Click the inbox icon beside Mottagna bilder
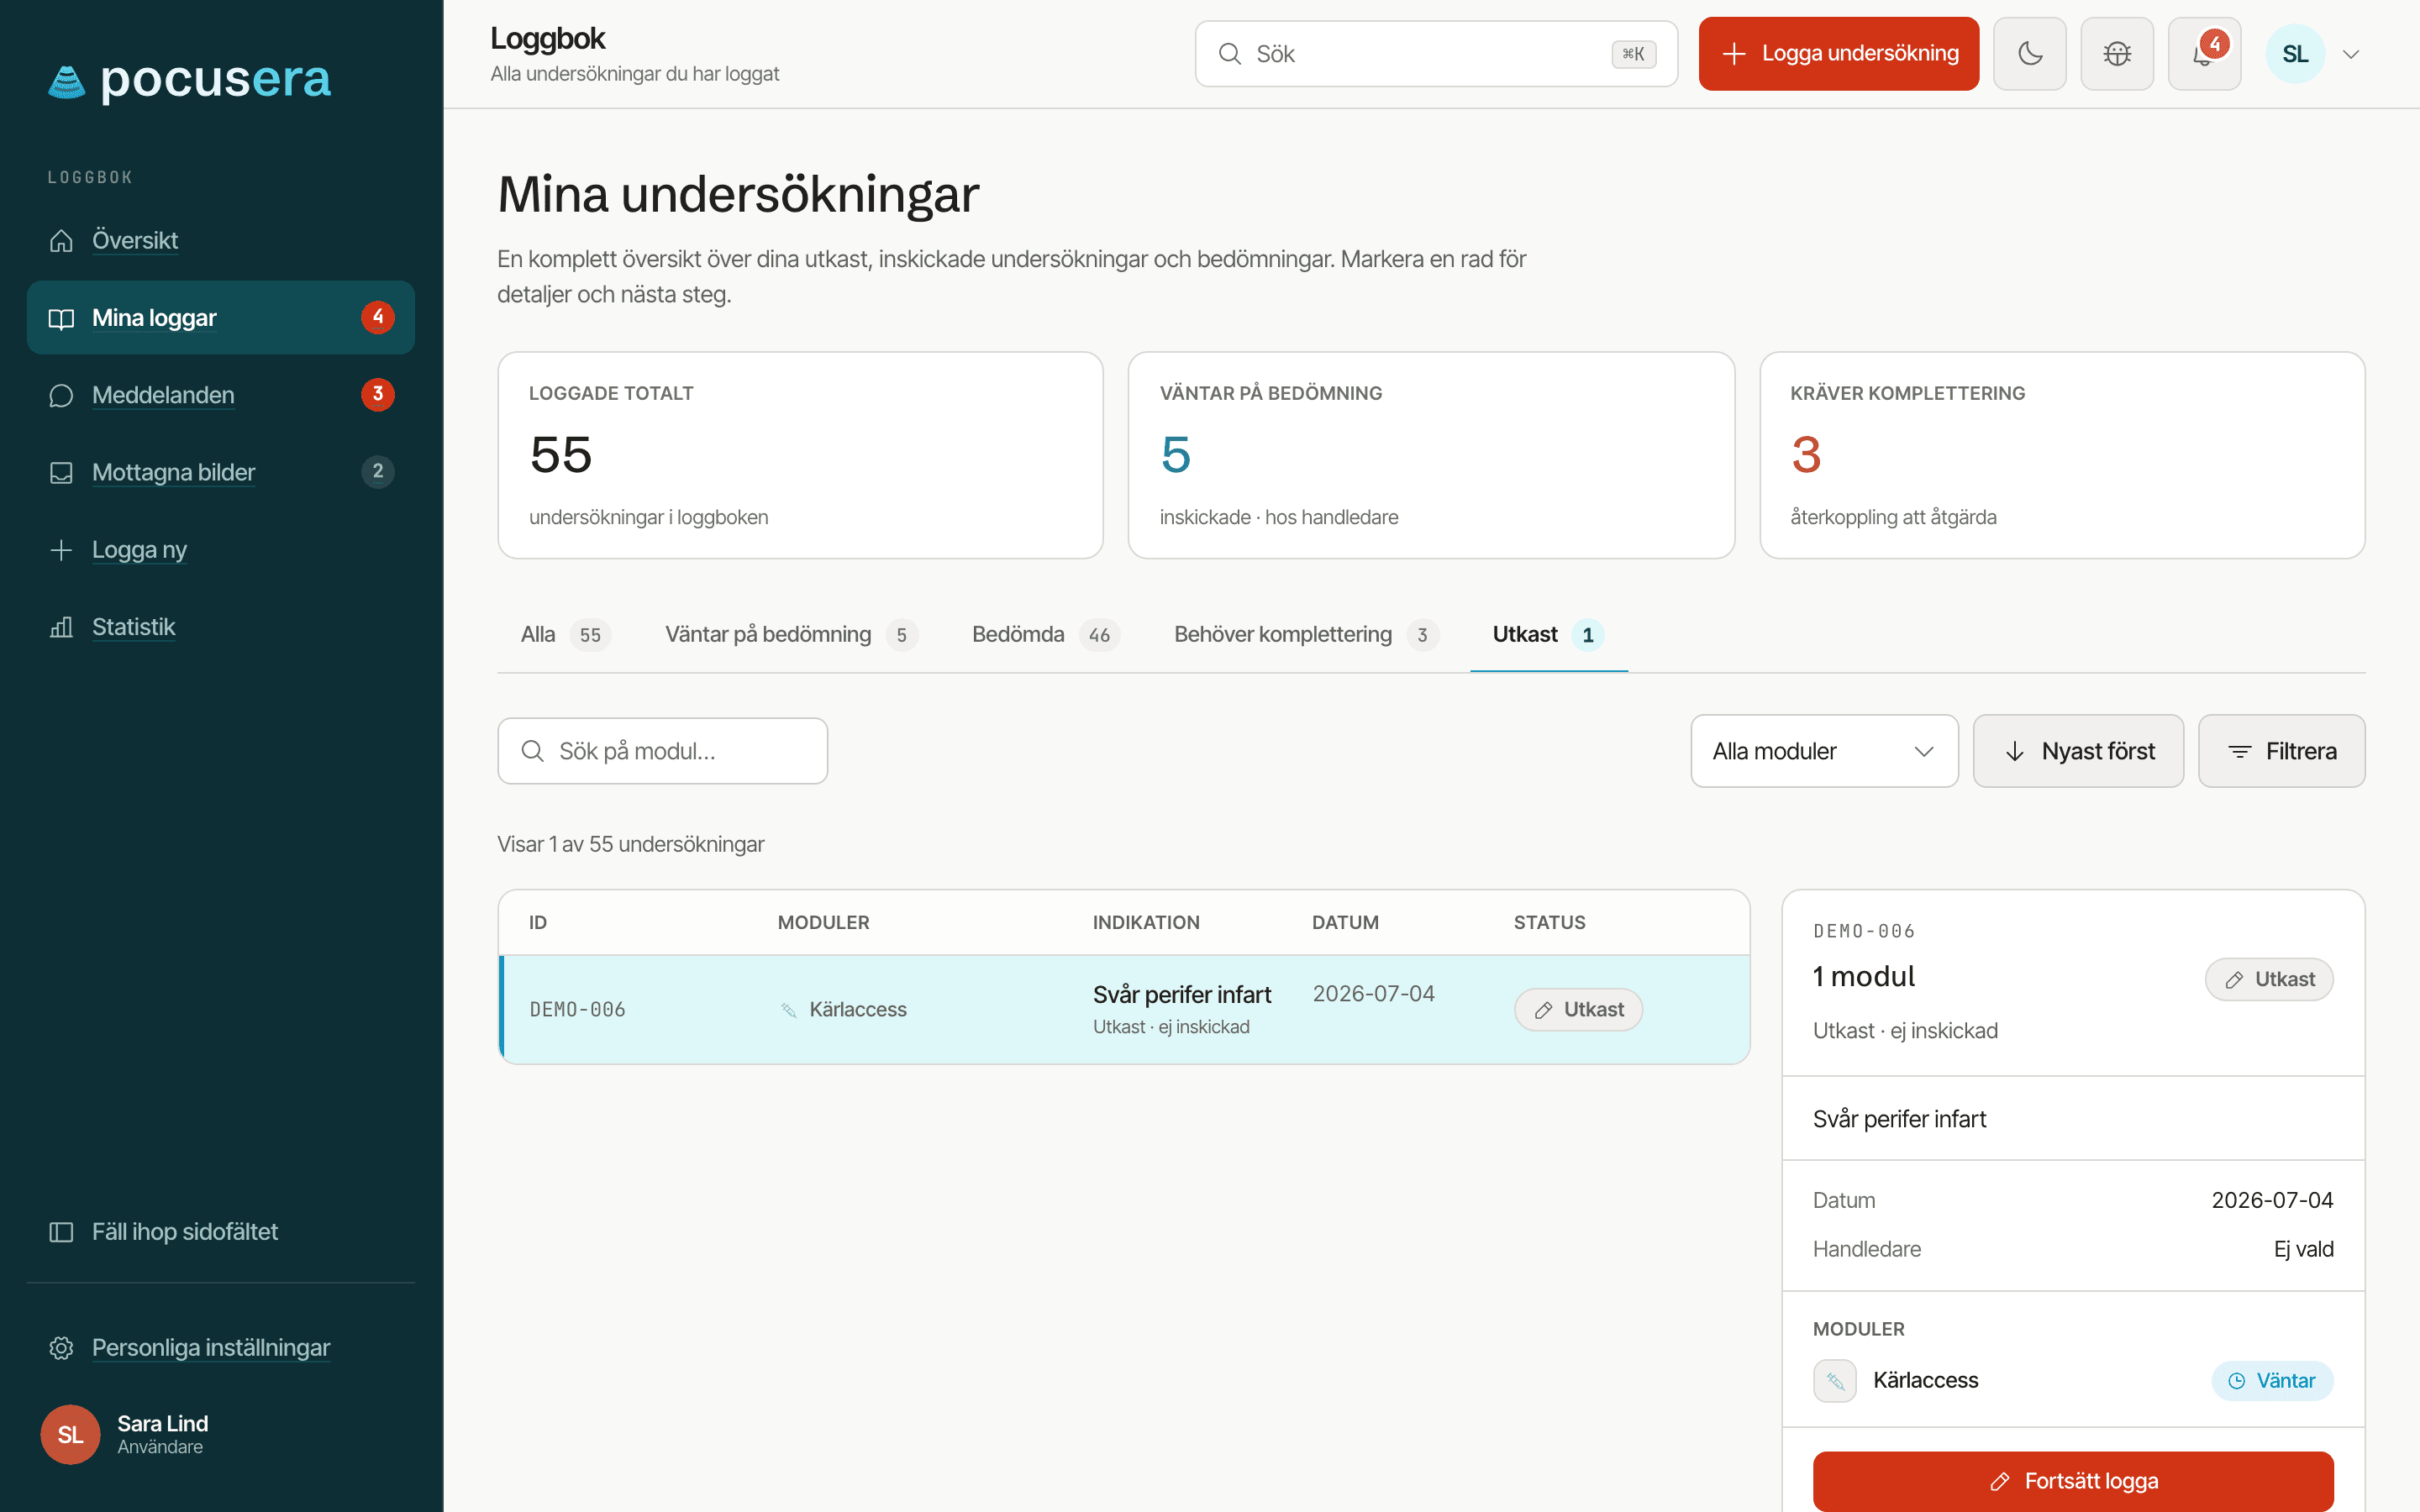Screen dimensions: 2420x1512 click(61, 472)
